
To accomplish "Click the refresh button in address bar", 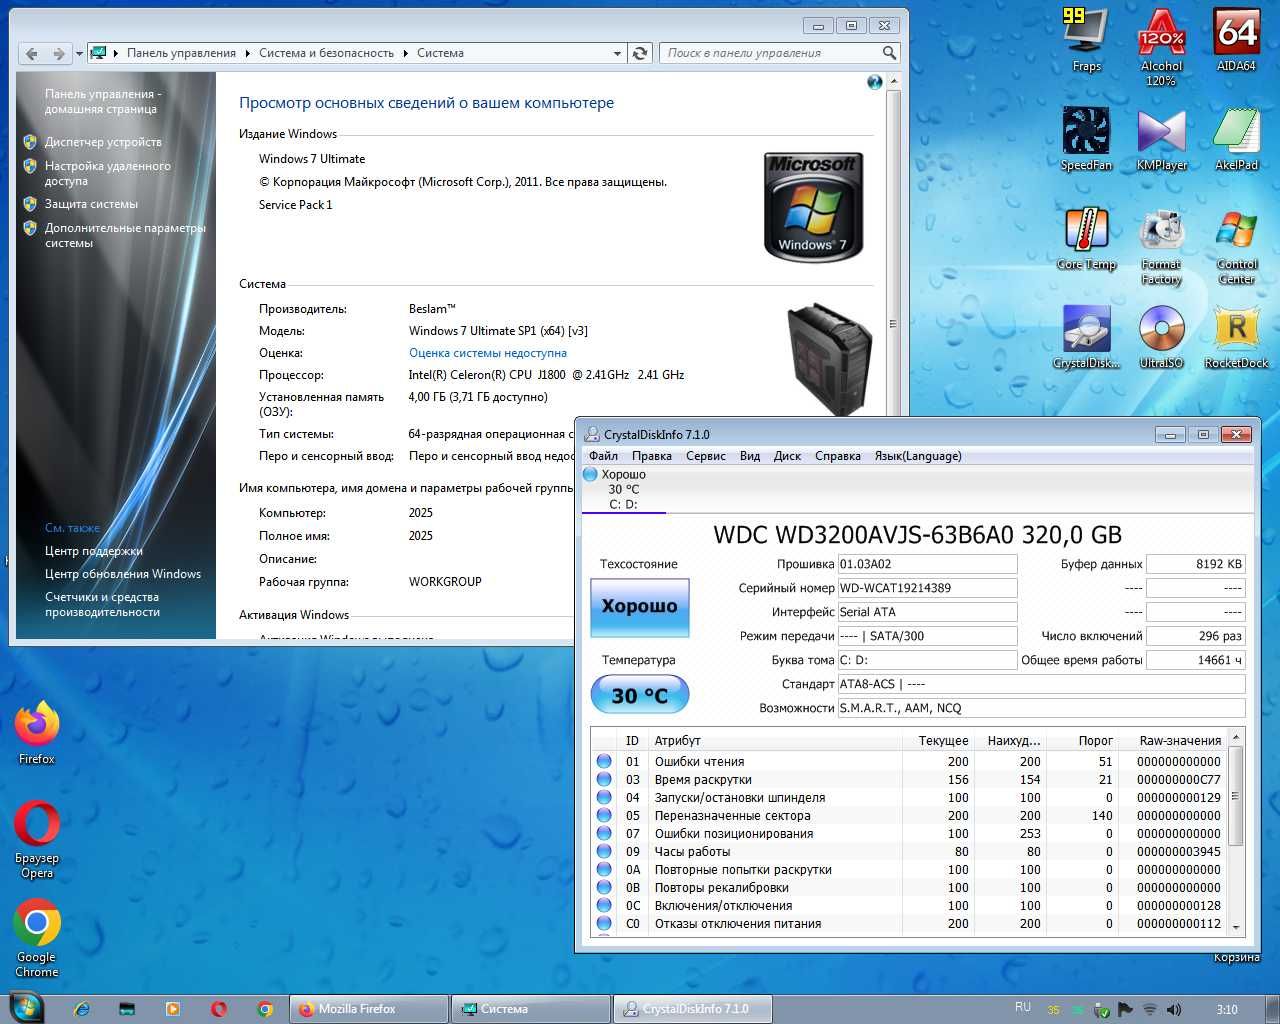I will click(x=641, y=53).
